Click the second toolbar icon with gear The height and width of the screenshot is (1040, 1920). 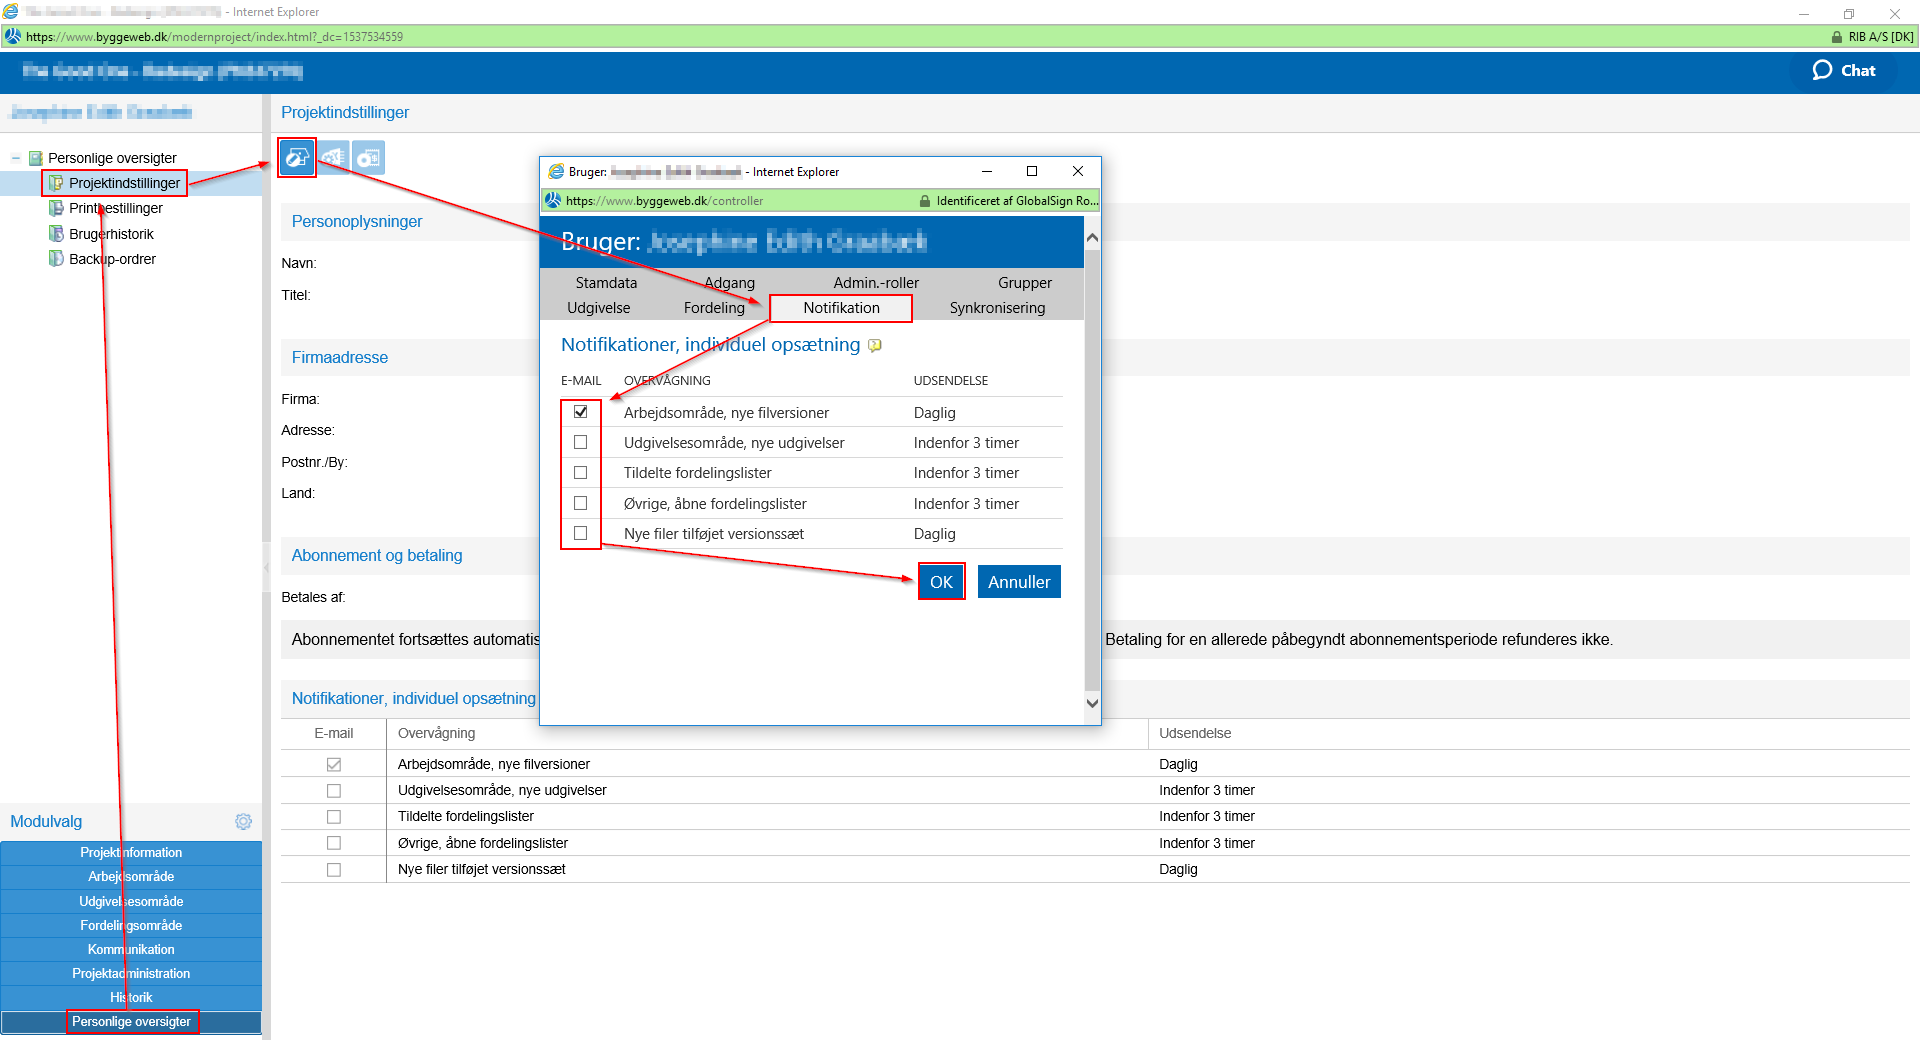coord(334,158)
